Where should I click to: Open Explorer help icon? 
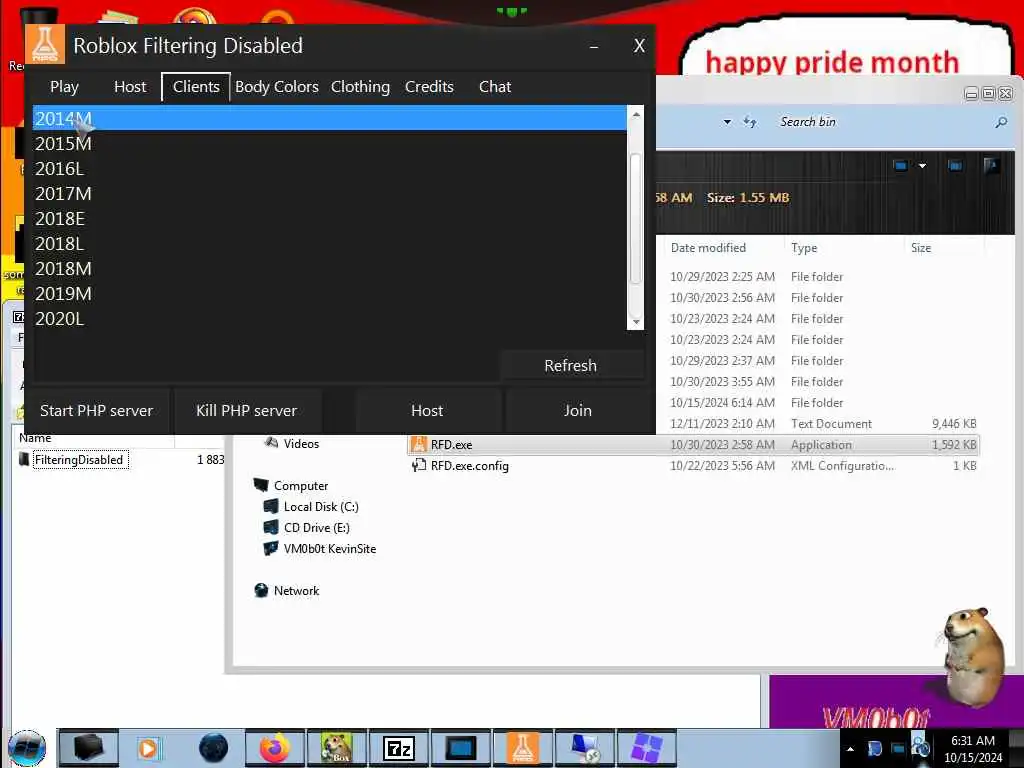(x=991, y=166)
